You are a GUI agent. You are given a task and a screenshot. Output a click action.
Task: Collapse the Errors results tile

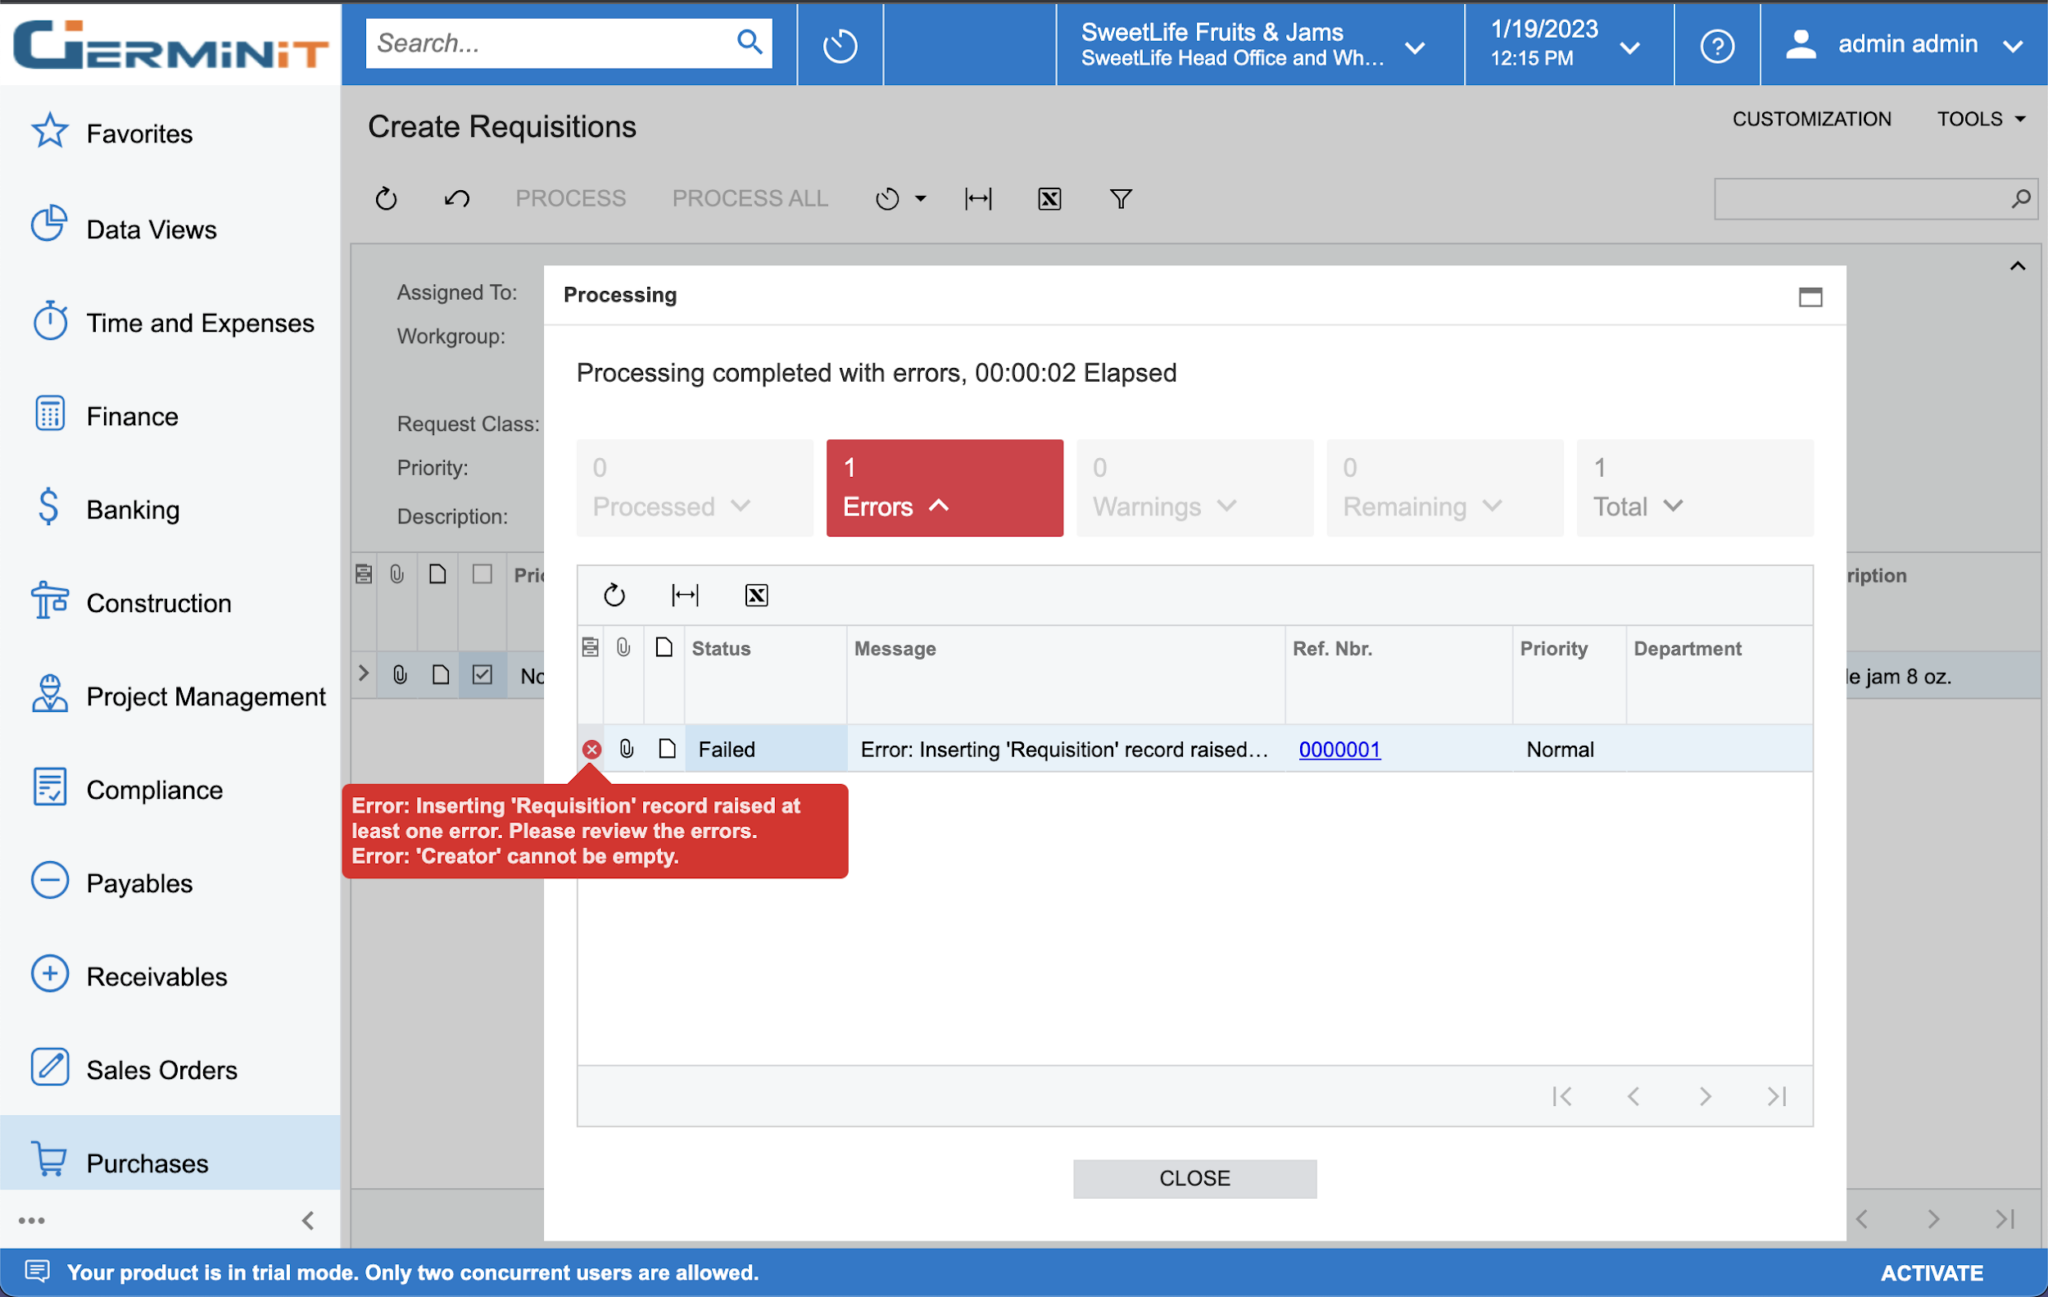(x=945, y=488)
